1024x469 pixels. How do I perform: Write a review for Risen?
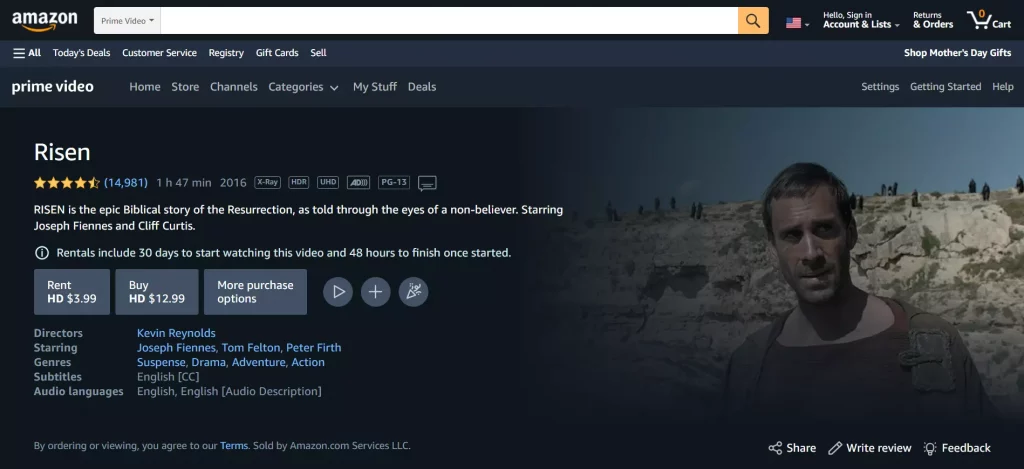(x=870, y=448)
